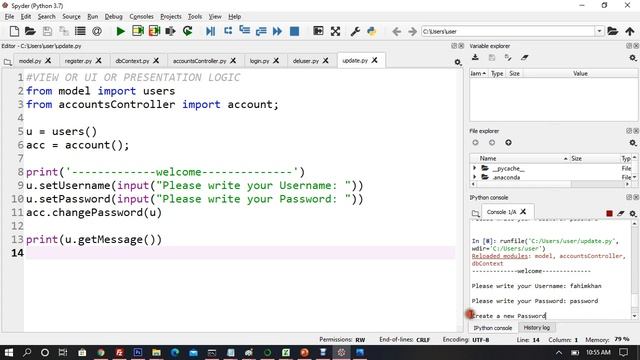Switch to login.py tab
This screenshot has height=360, width=640.
pos(259,61)
